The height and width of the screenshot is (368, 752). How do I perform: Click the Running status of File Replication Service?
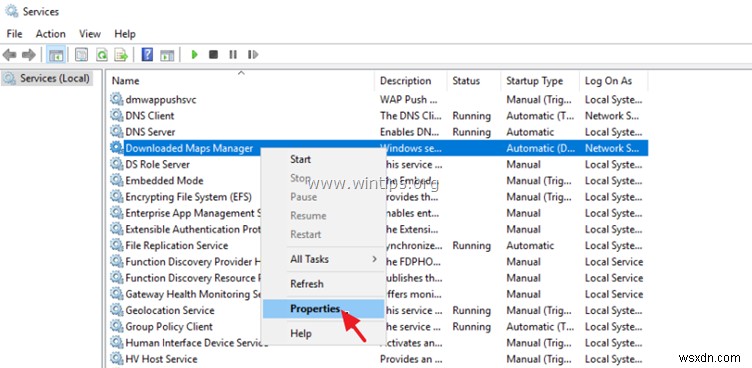click(471, 245)
